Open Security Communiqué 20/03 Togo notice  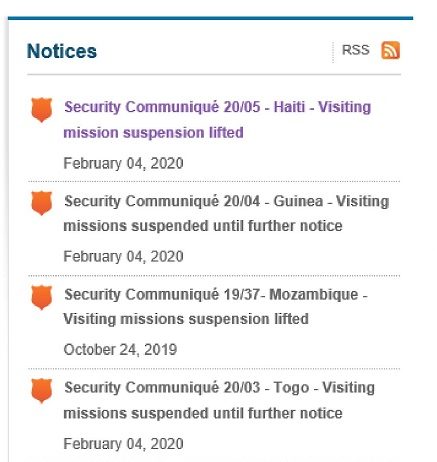tap(219, 400)
